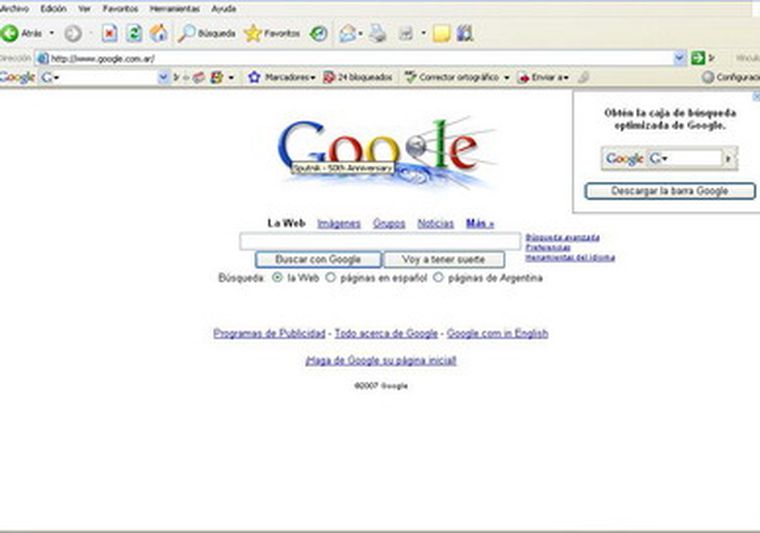
Task: Click the news icon in Google toolbar
Action: tap(198, 77)
